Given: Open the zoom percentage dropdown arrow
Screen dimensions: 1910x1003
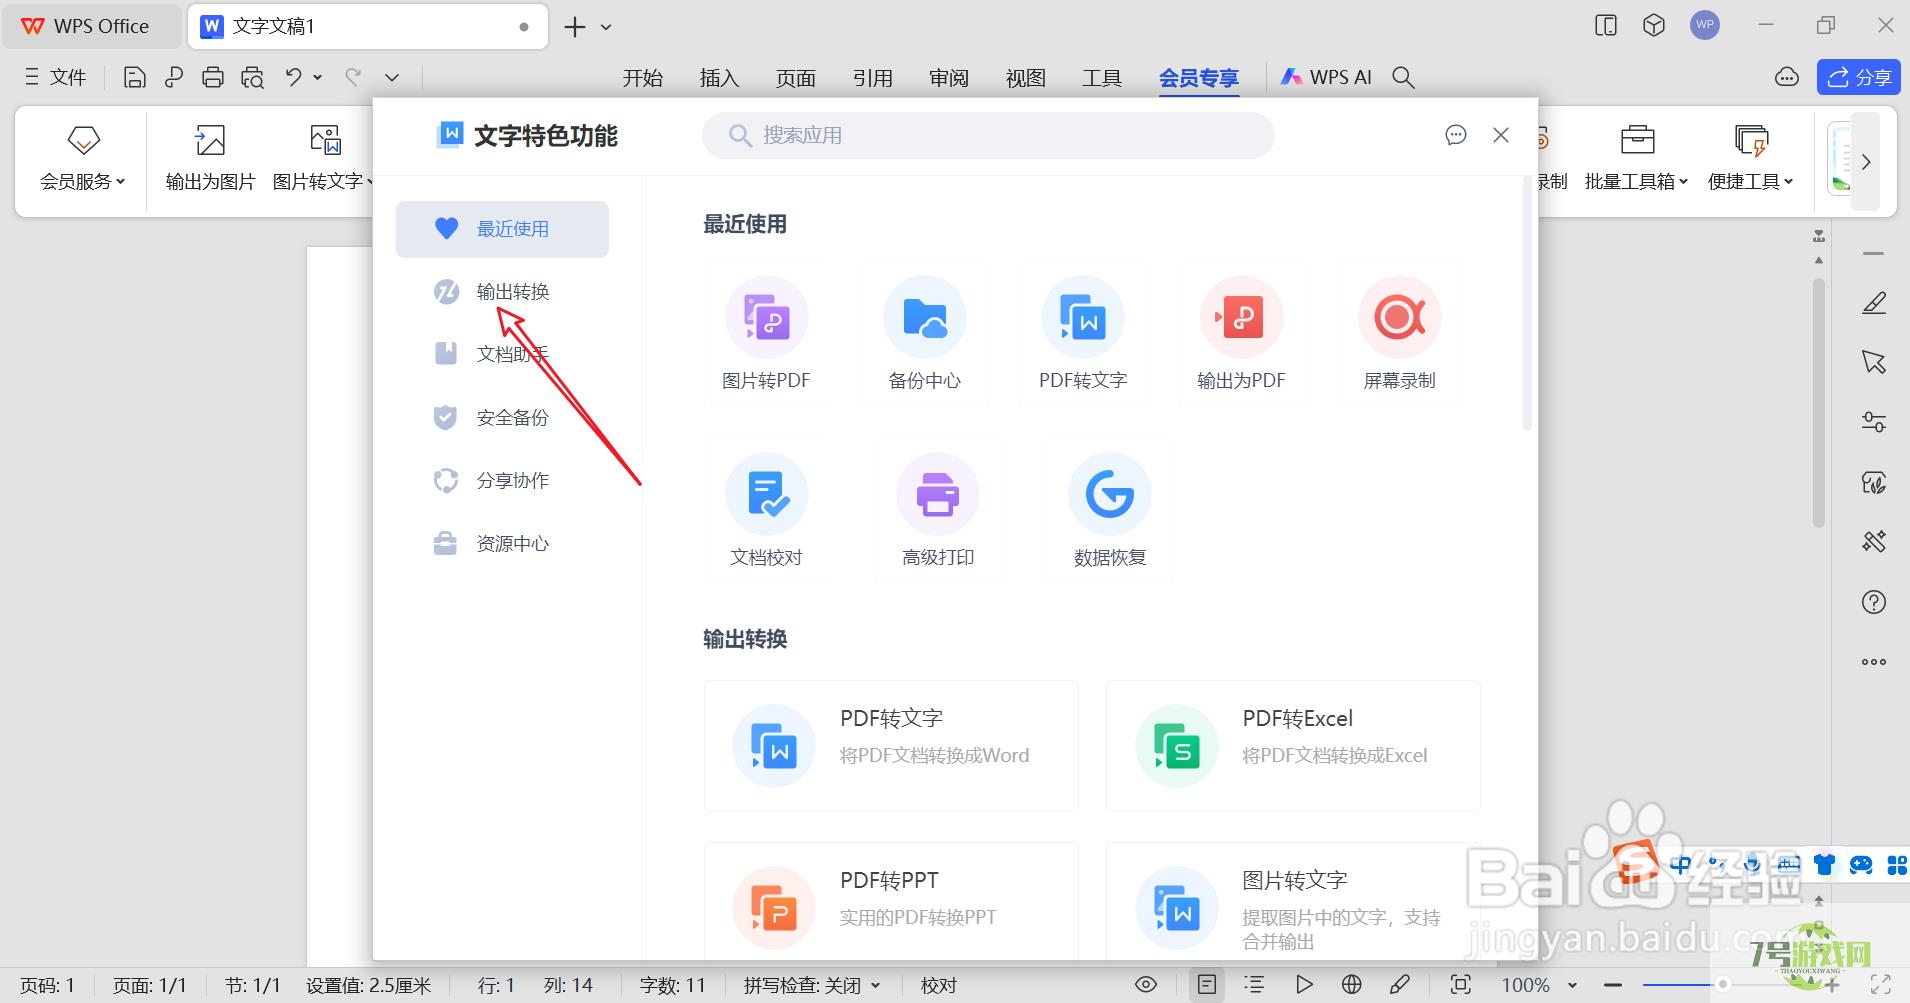Looking at the screenshot, I should 1573,986.
